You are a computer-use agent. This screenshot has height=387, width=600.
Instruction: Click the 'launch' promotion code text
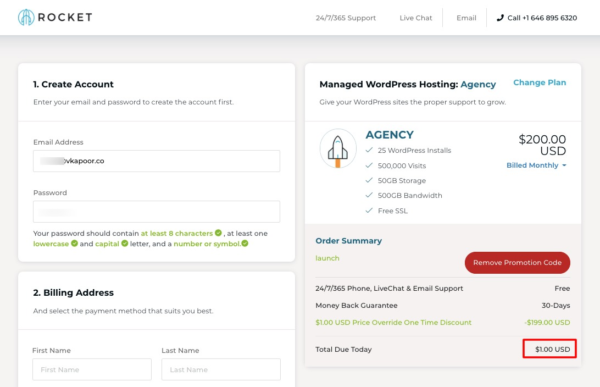327,258
